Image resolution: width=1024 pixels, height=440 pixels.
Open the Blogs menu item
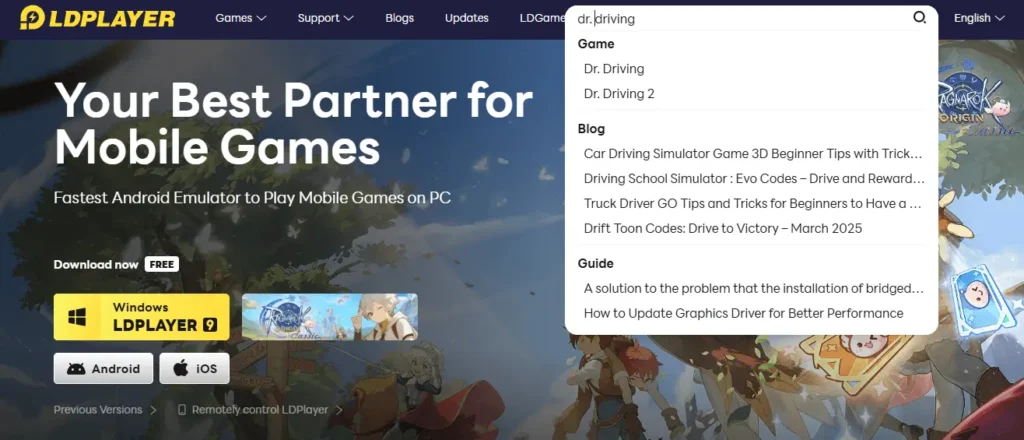click(400, 18)
